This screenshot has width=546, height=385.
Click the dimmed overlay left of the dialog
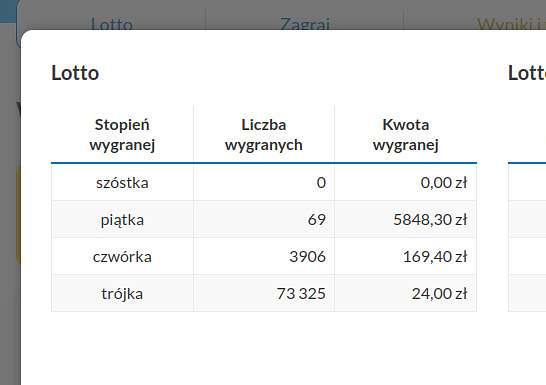[x=10, y=209]
